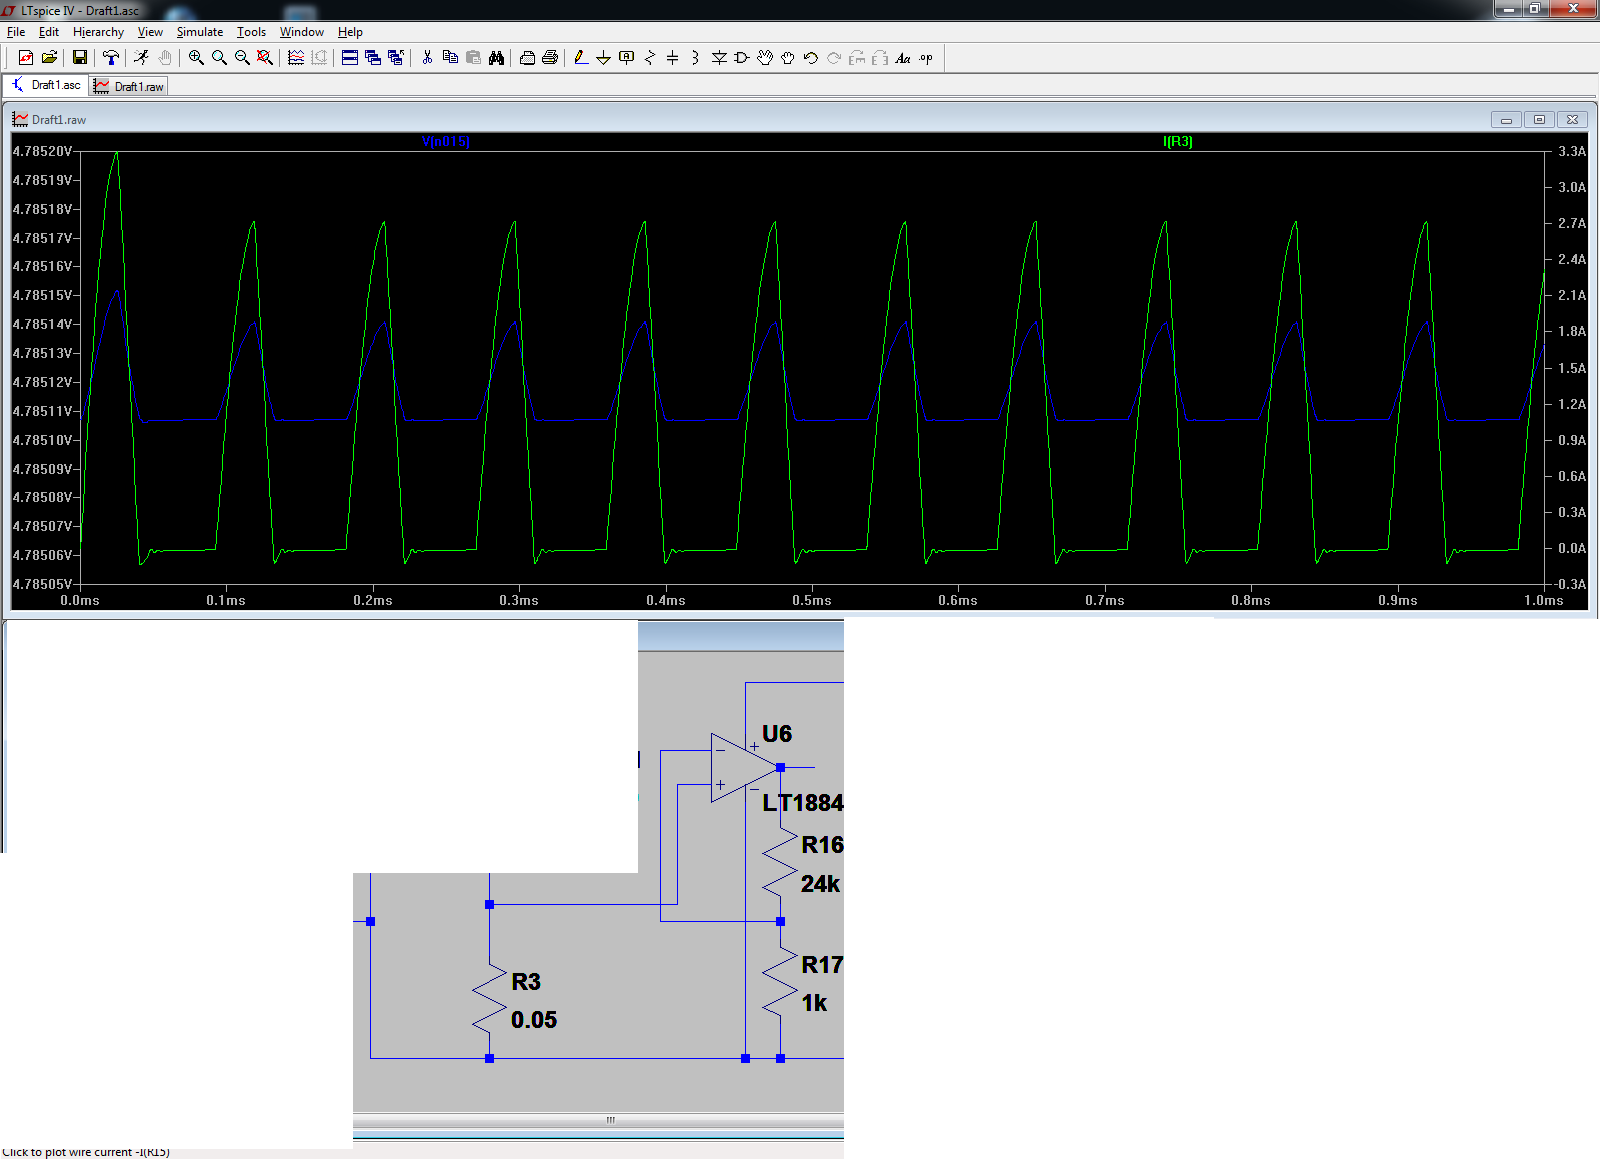Maximize the Draft1.raw plot pane
The image size is (1600, 1160).
tap(1539, 120)
